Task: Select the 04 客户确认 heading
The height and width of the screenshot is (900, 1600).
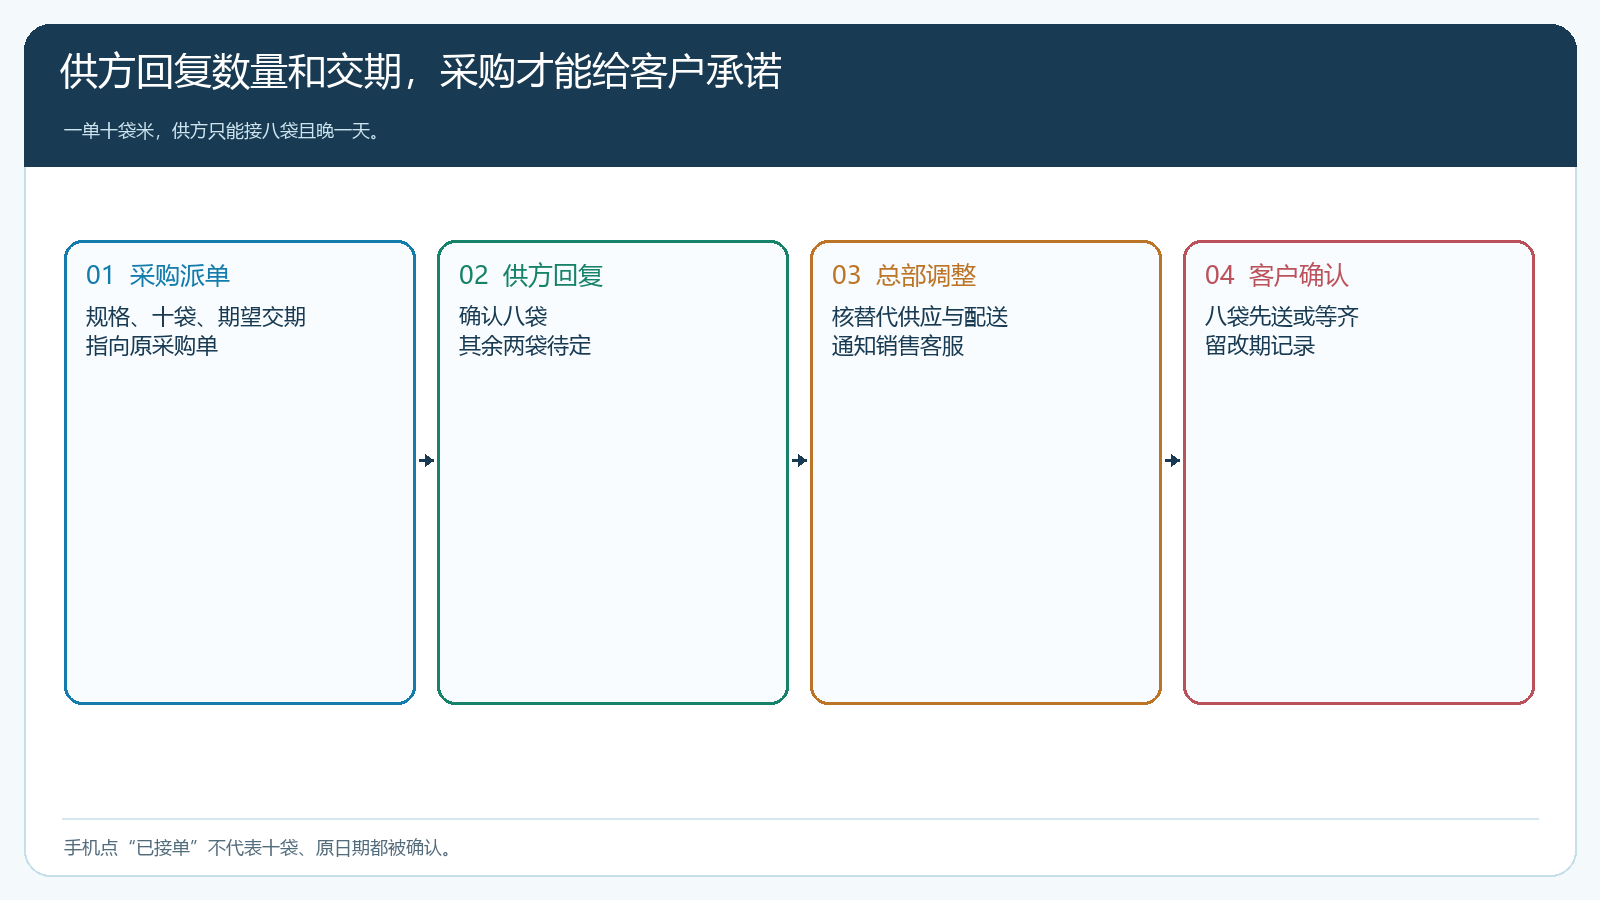Action: point(1277,275)
